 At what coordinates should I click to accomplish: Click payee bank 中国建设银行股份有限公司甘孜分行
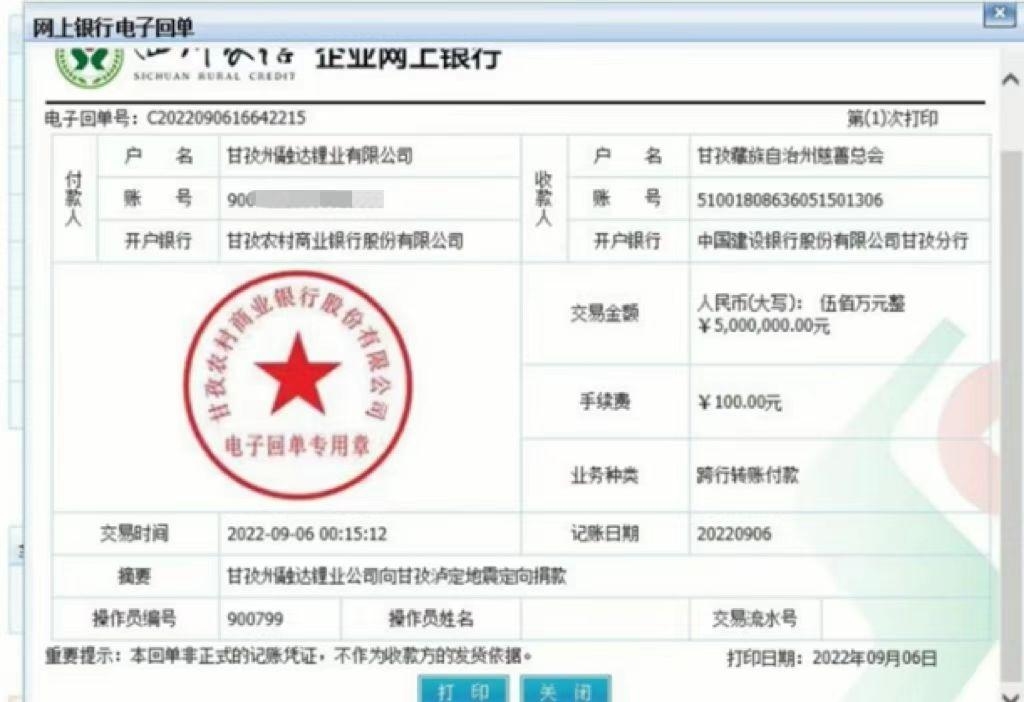point(832,241)
